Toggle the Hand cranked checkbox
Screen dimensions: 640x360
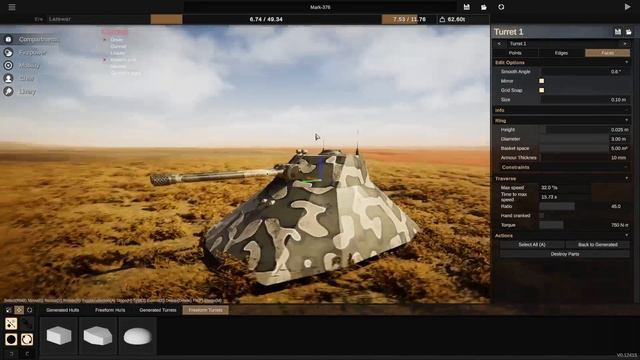click(542, 216)
